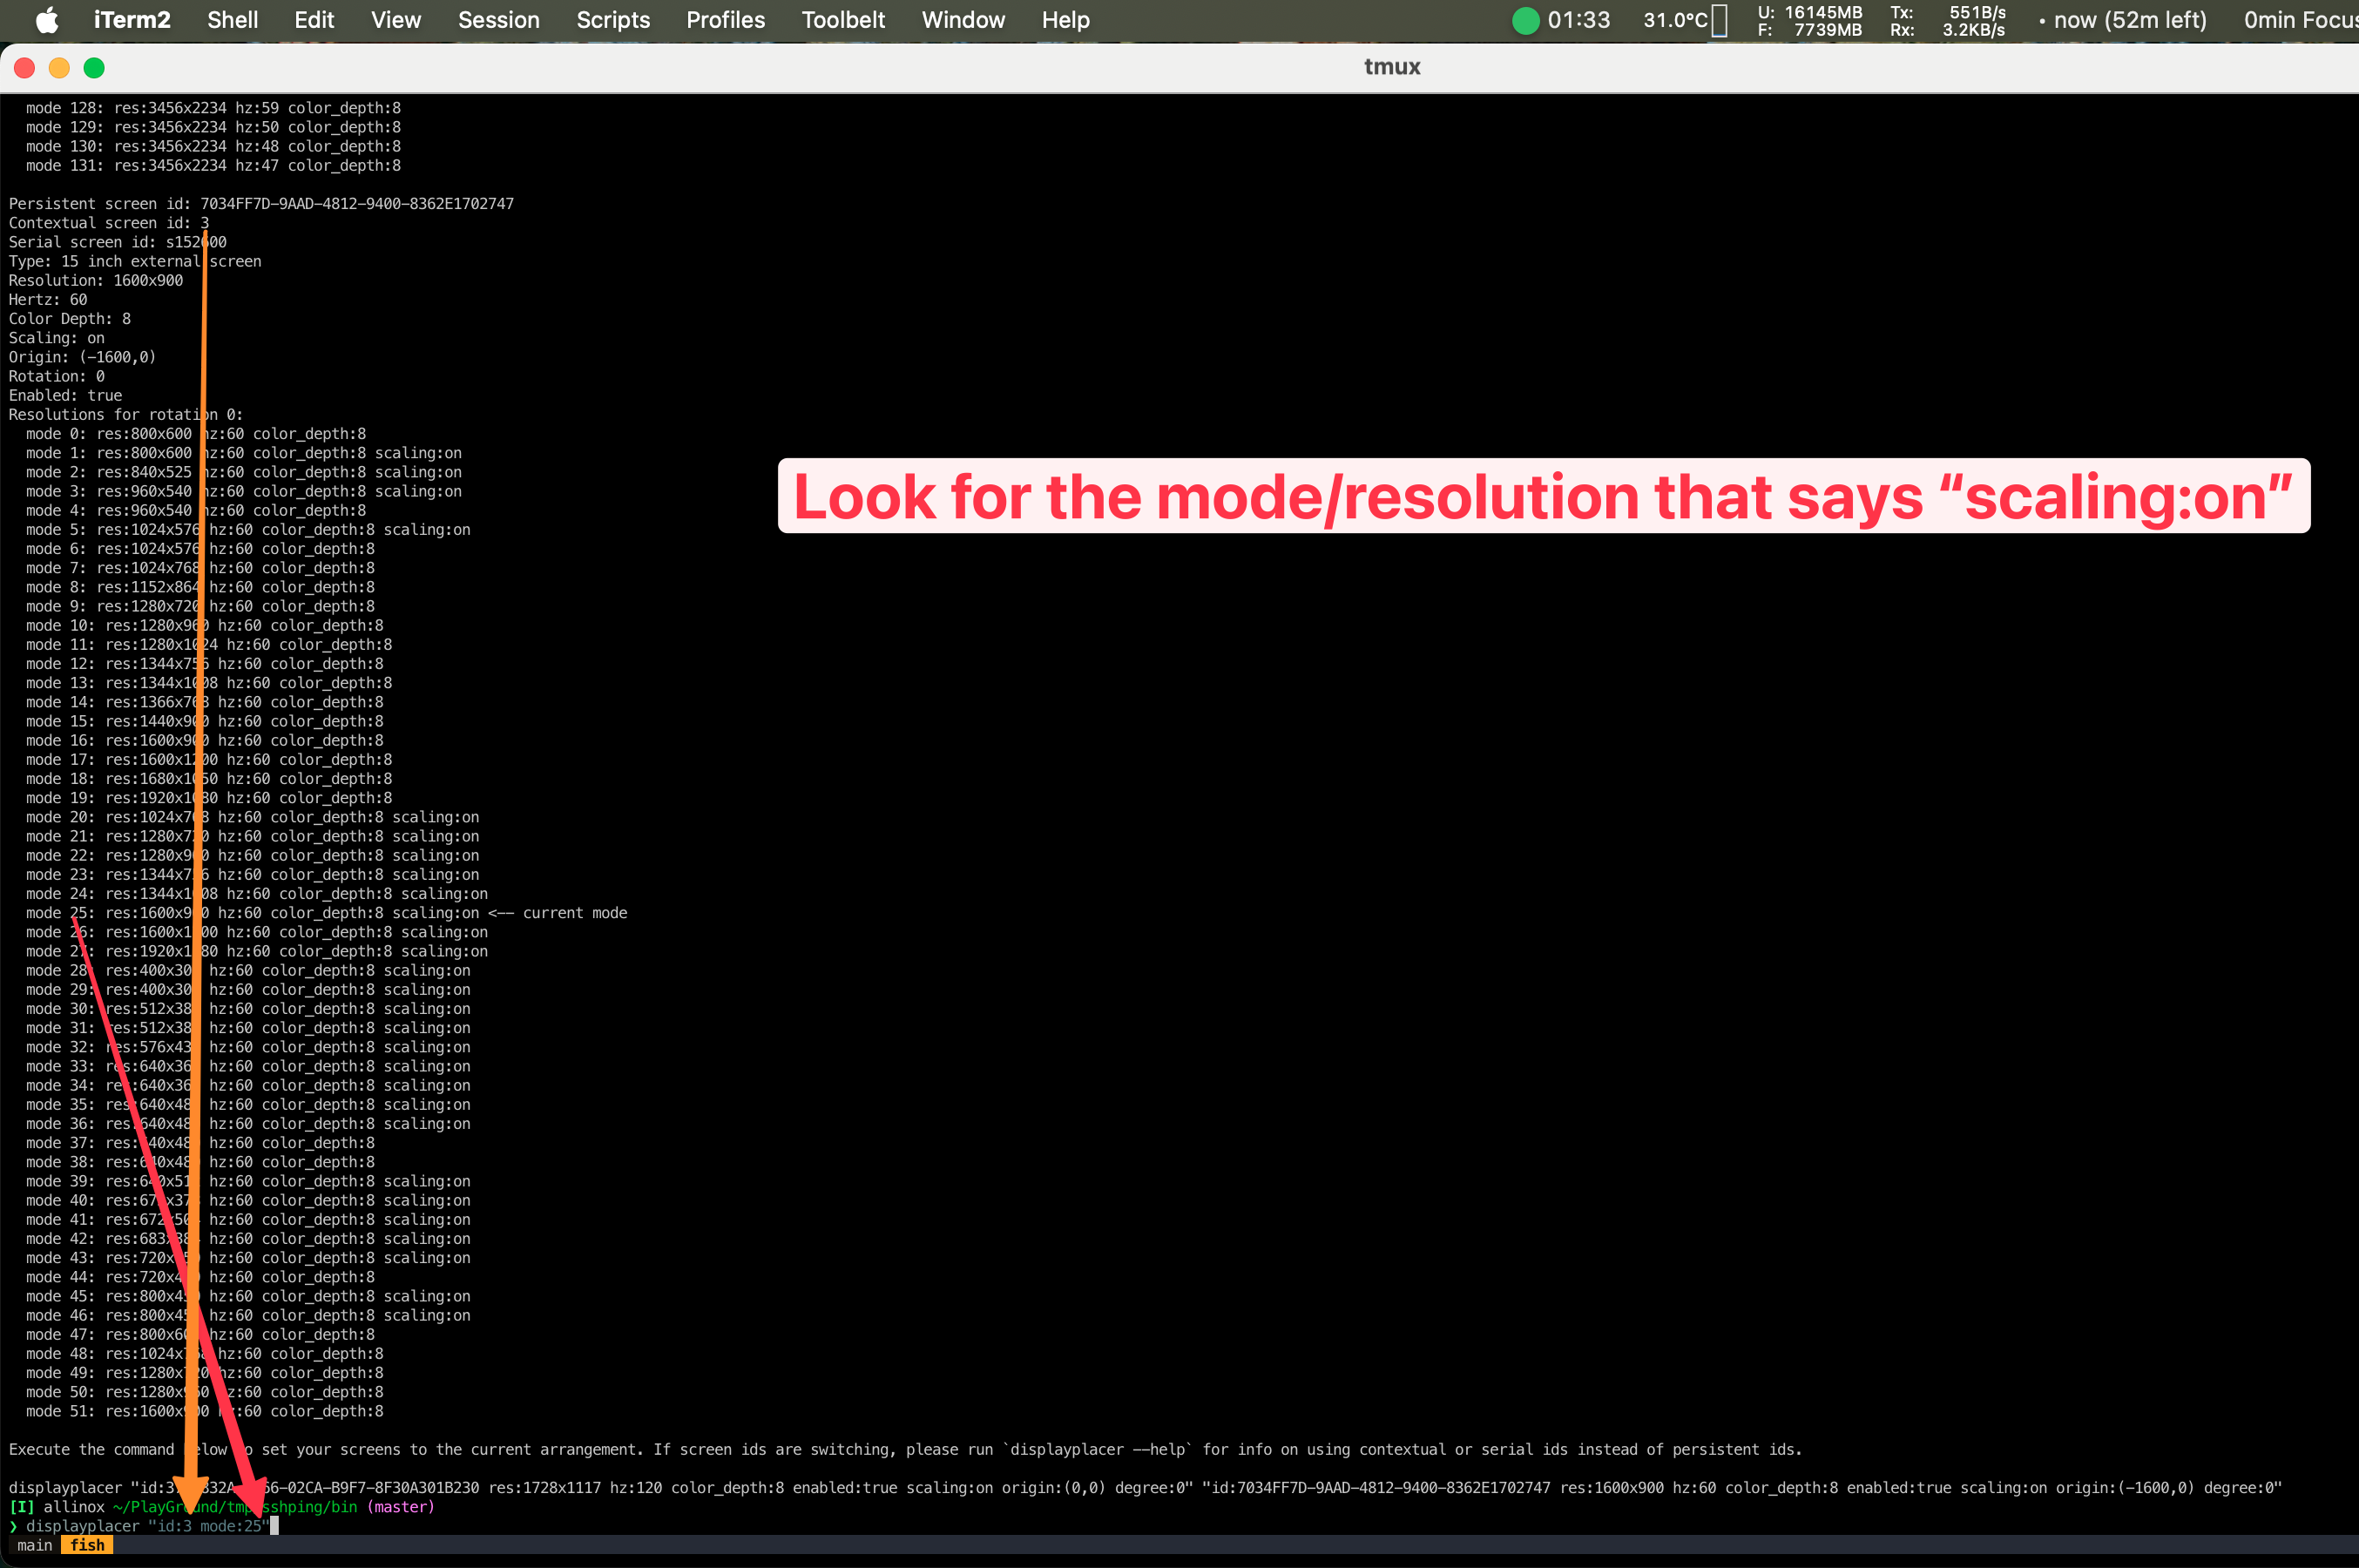Open the Scripts menu

[612, 20]
